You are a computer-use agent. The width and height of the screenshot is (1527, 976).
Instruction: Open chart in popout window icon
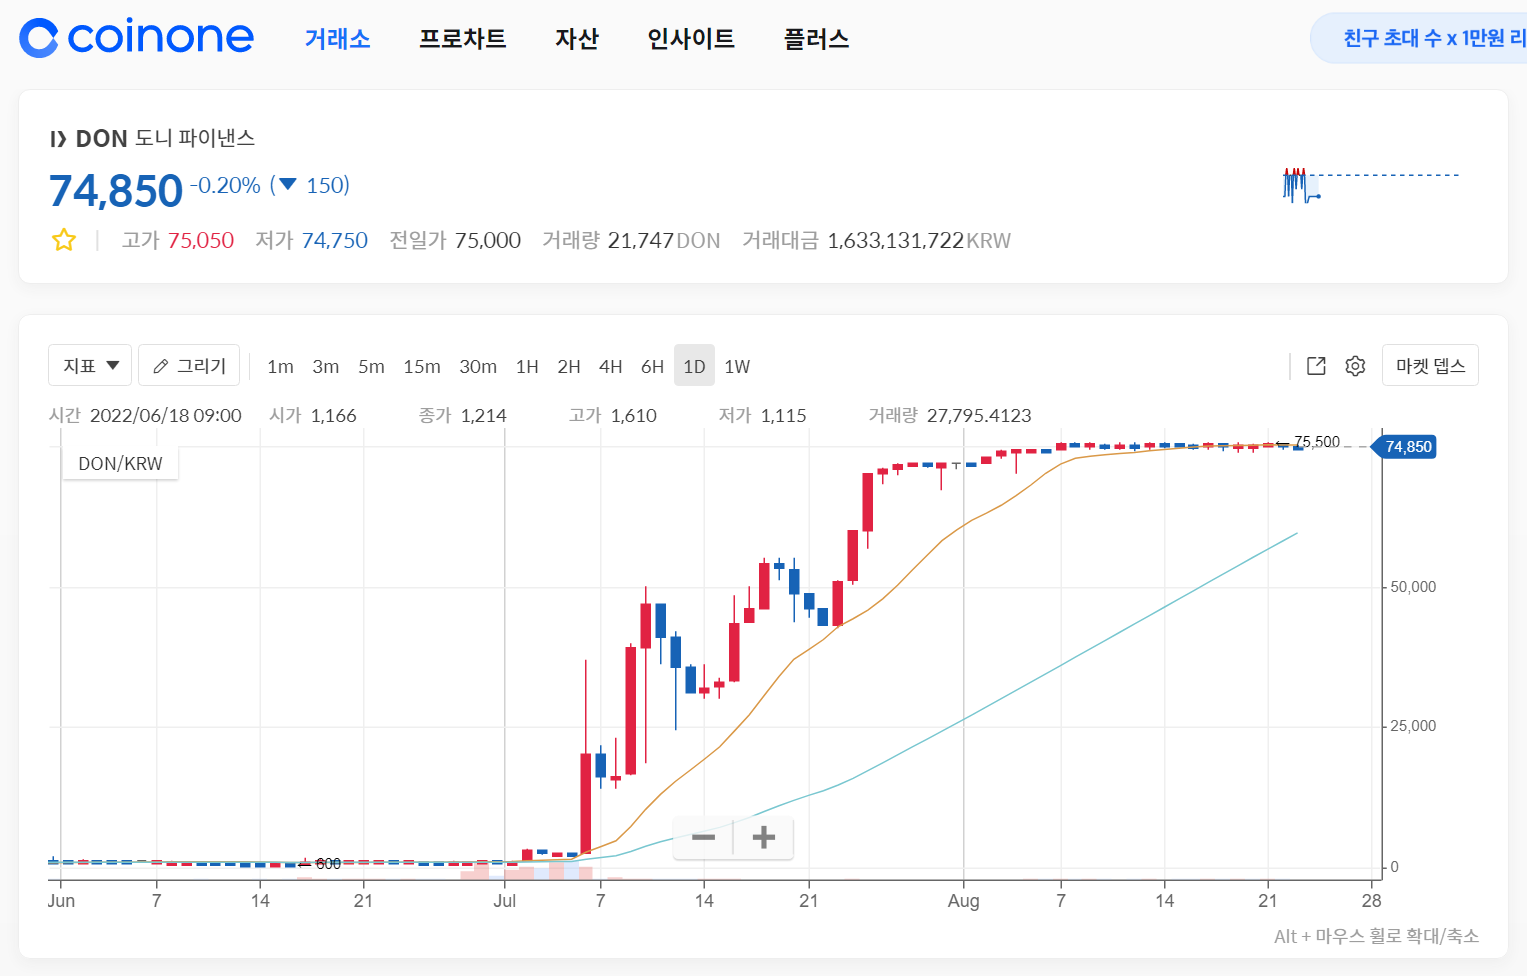point(1316,366)
